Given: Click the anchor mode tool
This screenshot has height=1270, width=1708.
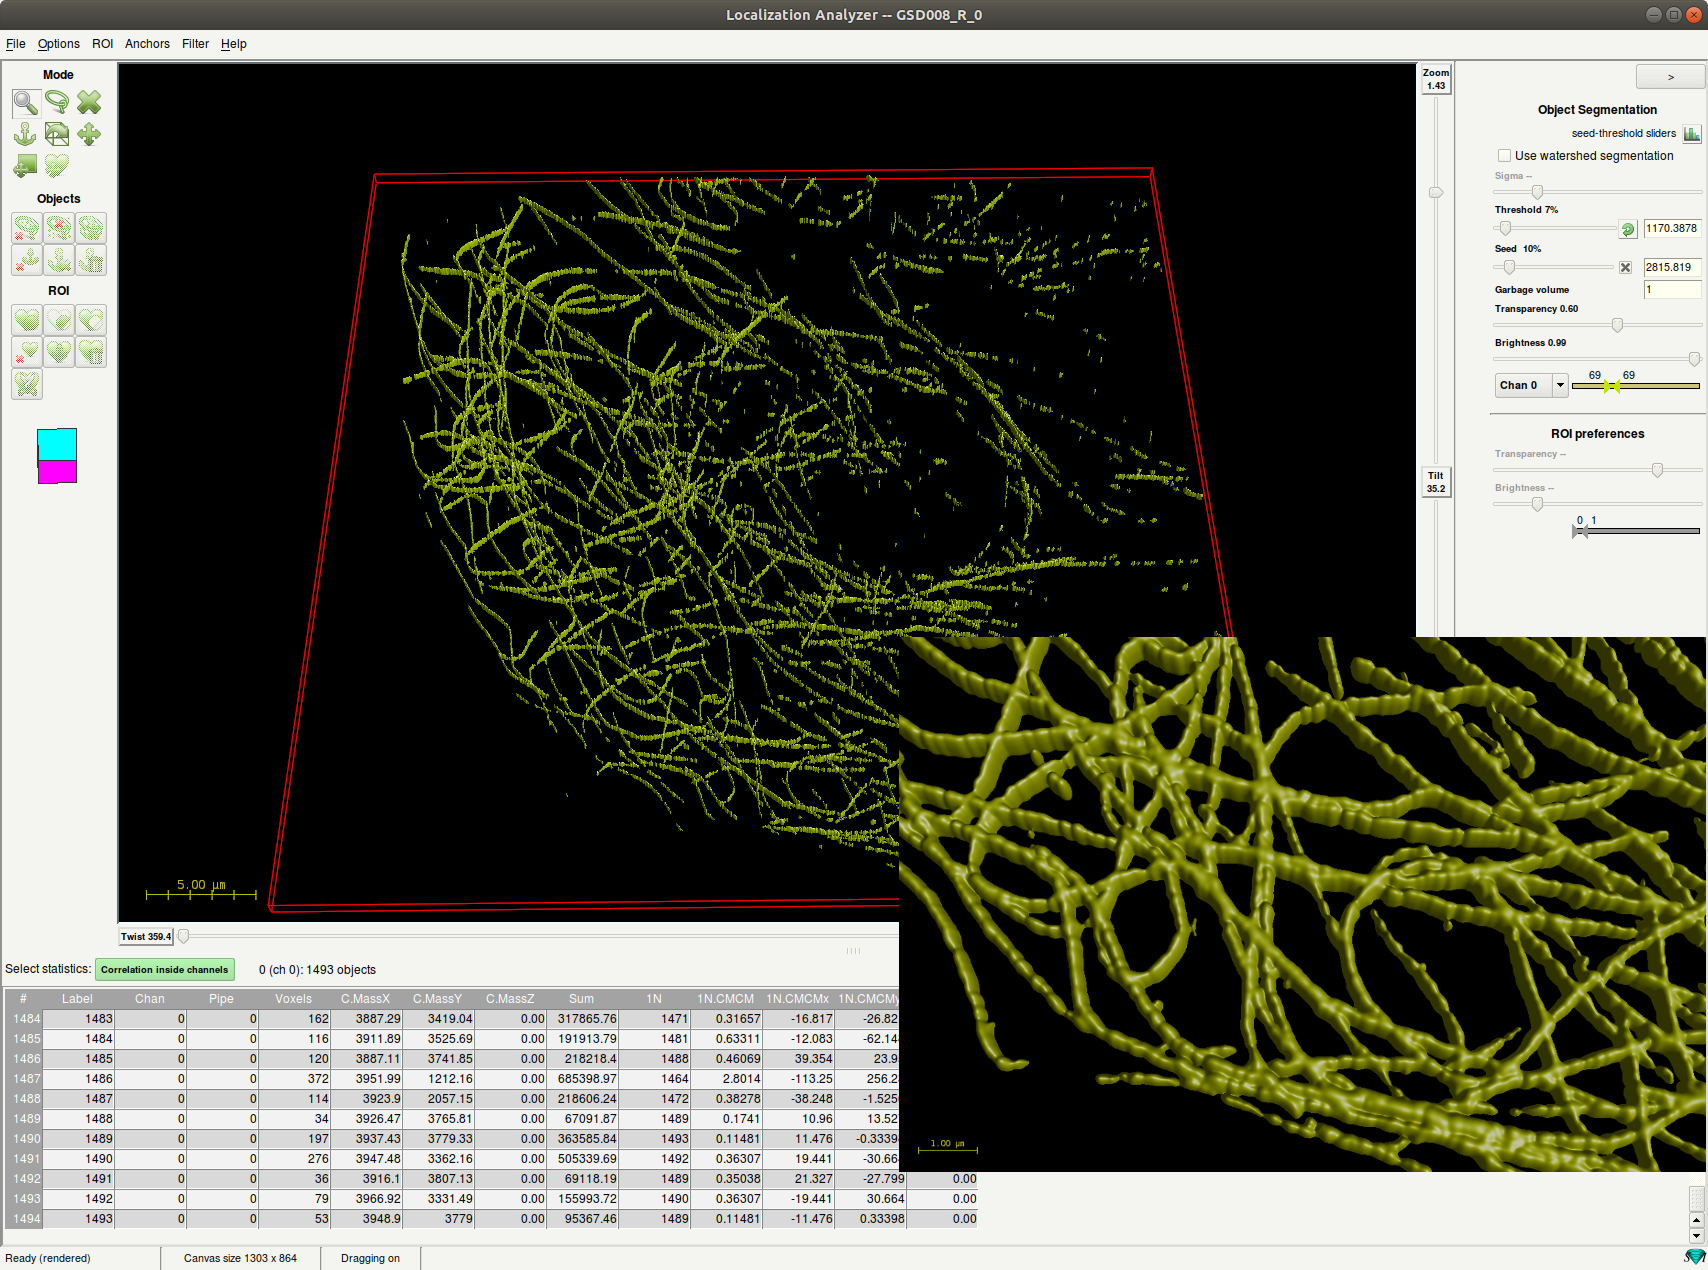Looking at the screenshot, I should (x=26, y=134).
